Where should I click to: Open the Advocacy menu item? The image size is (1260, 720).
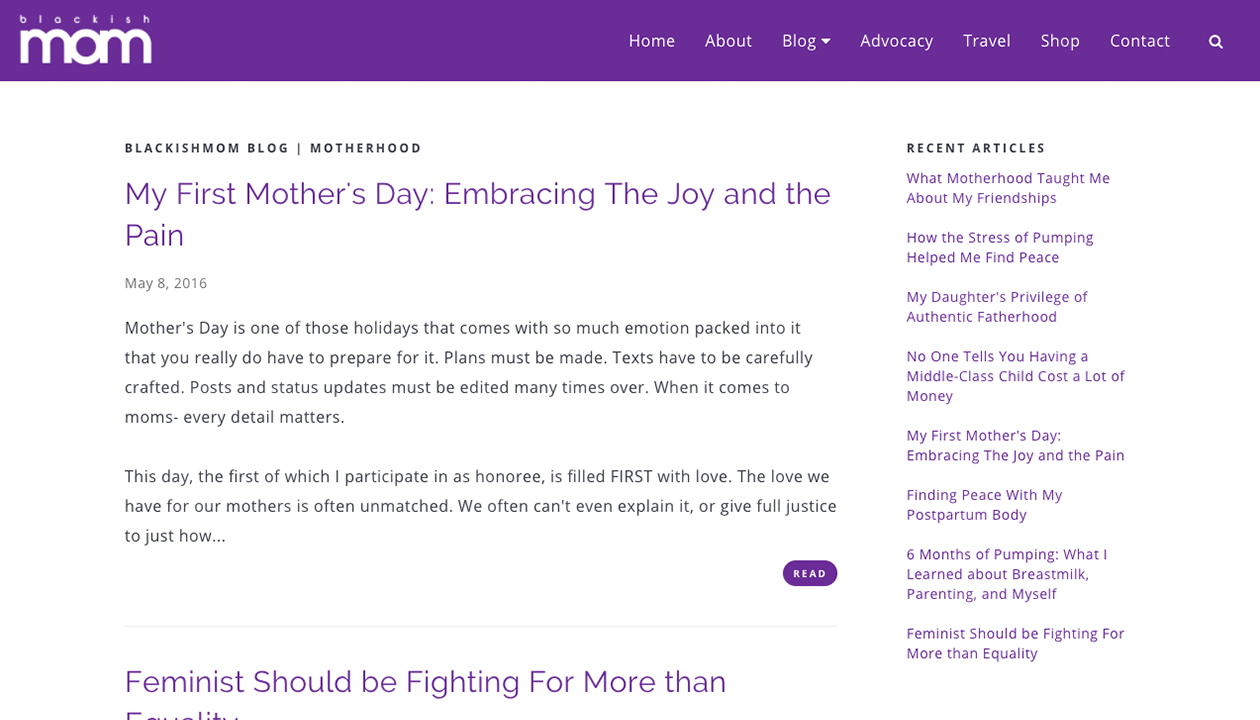(x=896, y=41)
